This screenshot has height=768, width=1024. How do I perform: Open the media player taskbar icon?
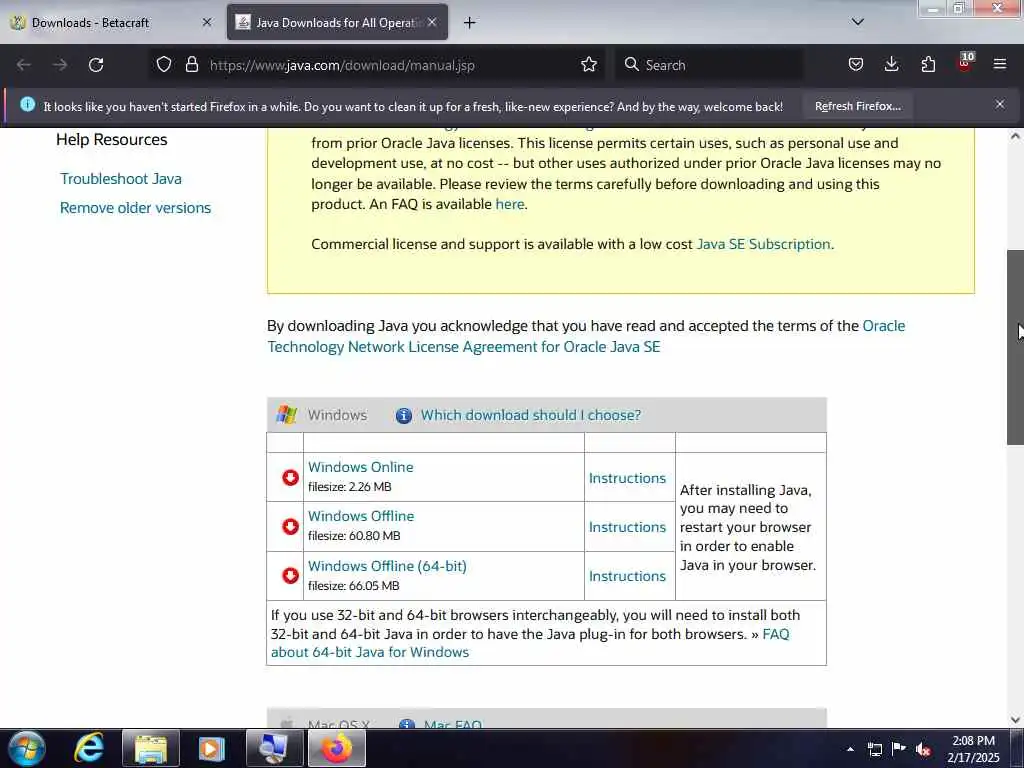click(211, 748)
